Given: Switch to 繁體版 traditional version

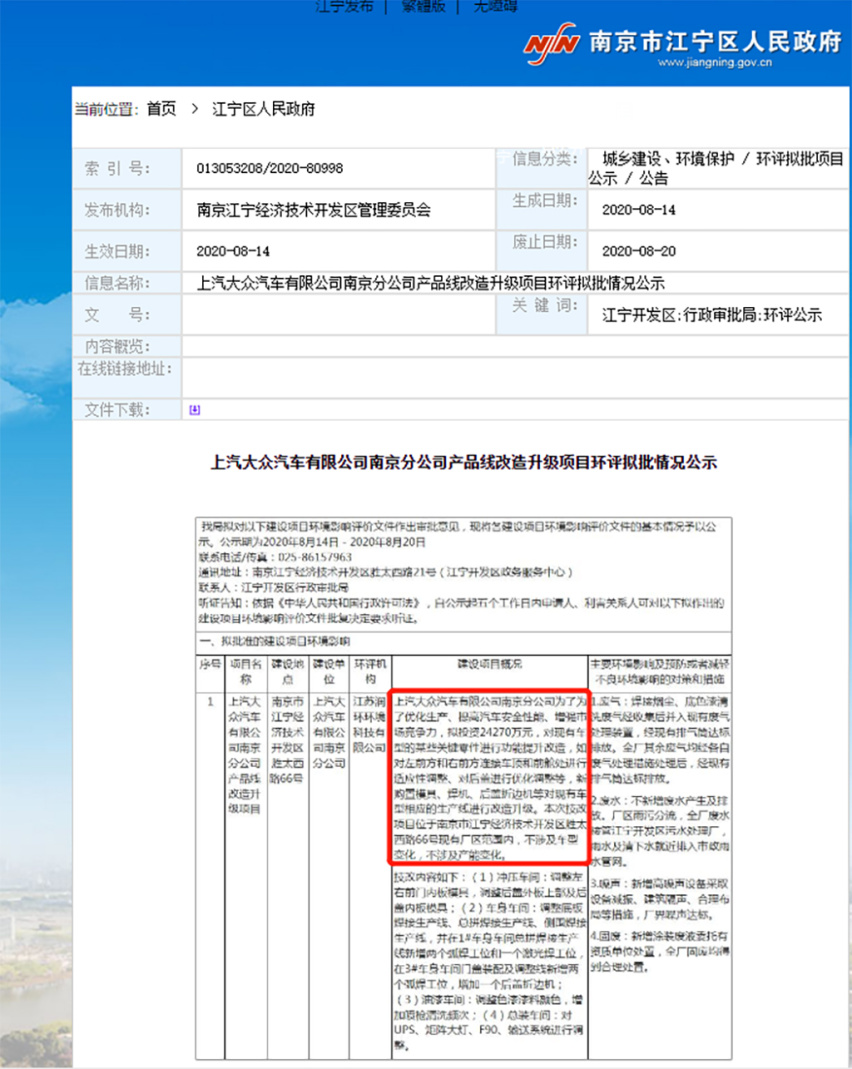Looking at the screenshot, I should point(423,6).
